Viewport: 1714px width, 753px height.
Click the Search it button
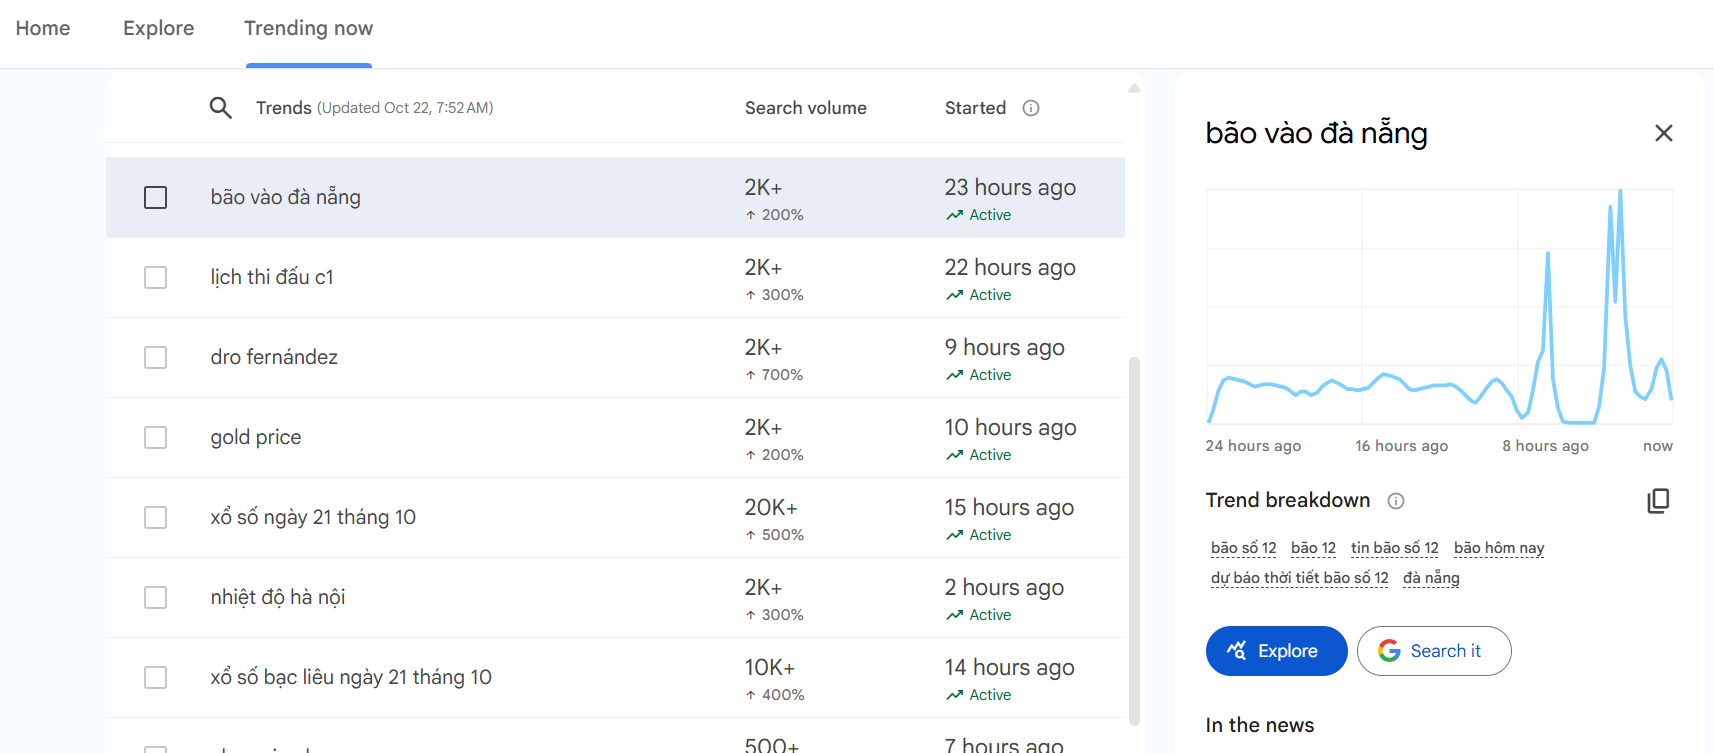(1433, 651)
